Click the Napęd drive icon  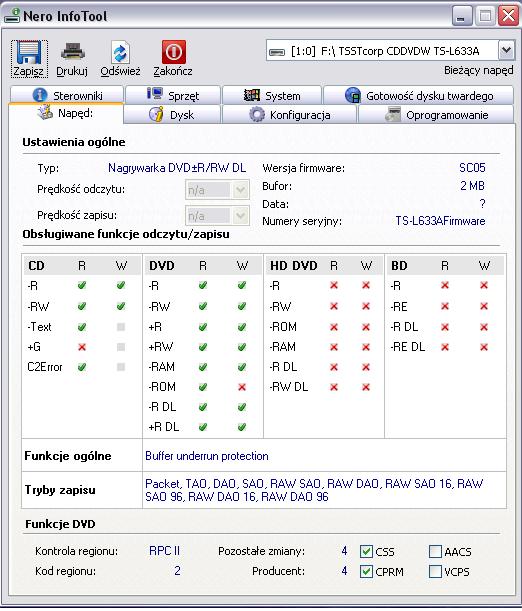(45, 112)
